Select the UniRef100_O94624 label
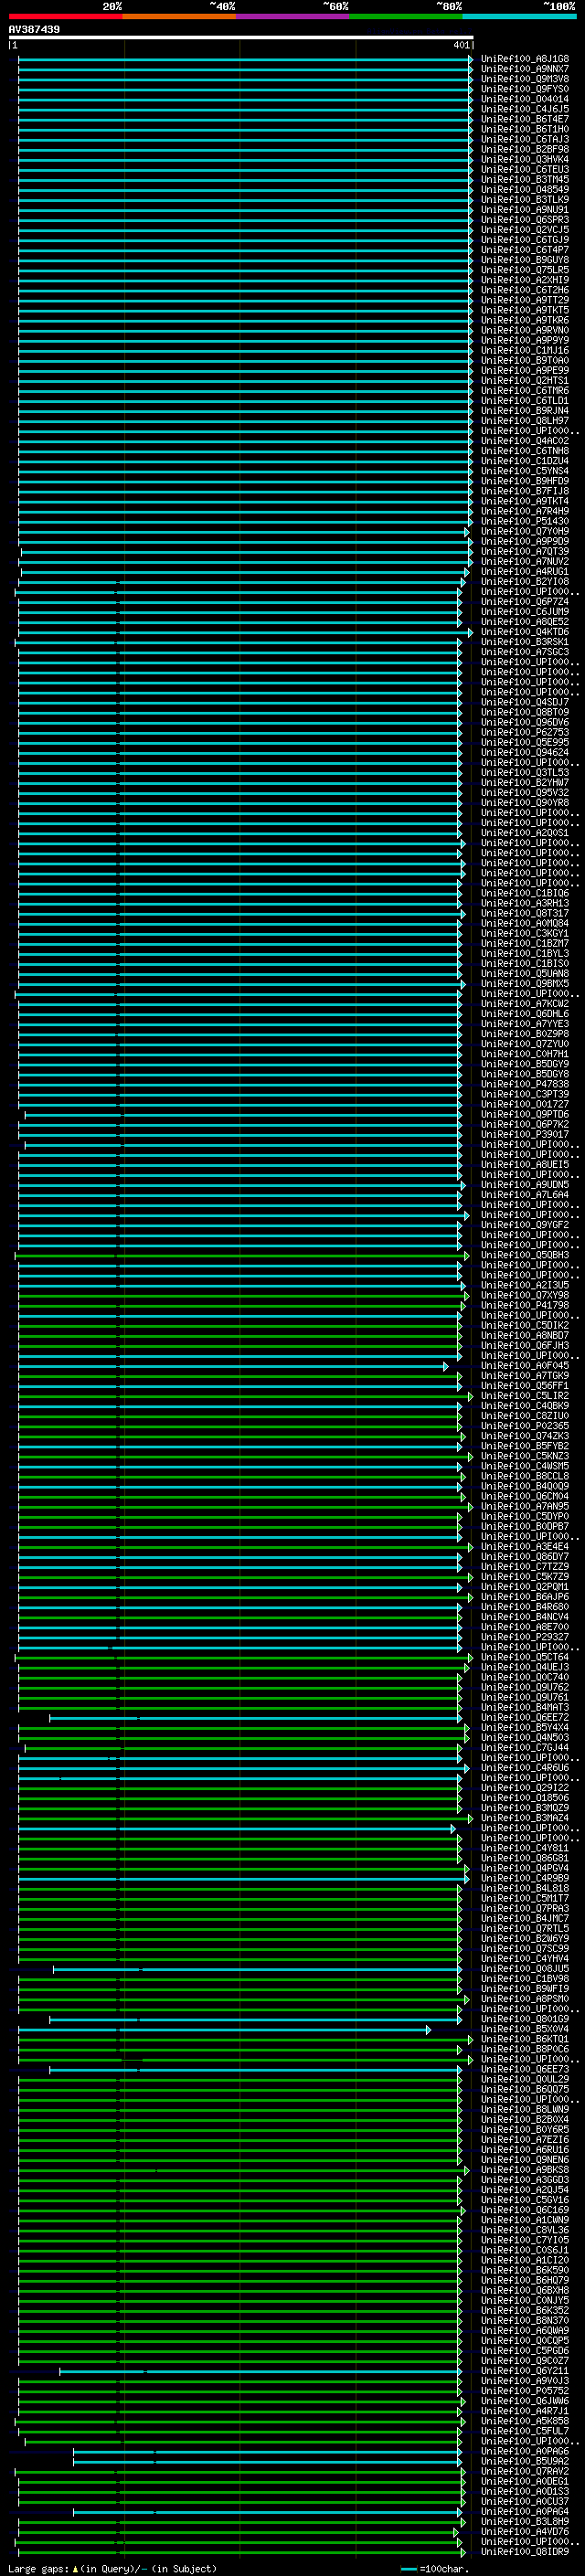 pyautogui.click(x=525, y=752)
